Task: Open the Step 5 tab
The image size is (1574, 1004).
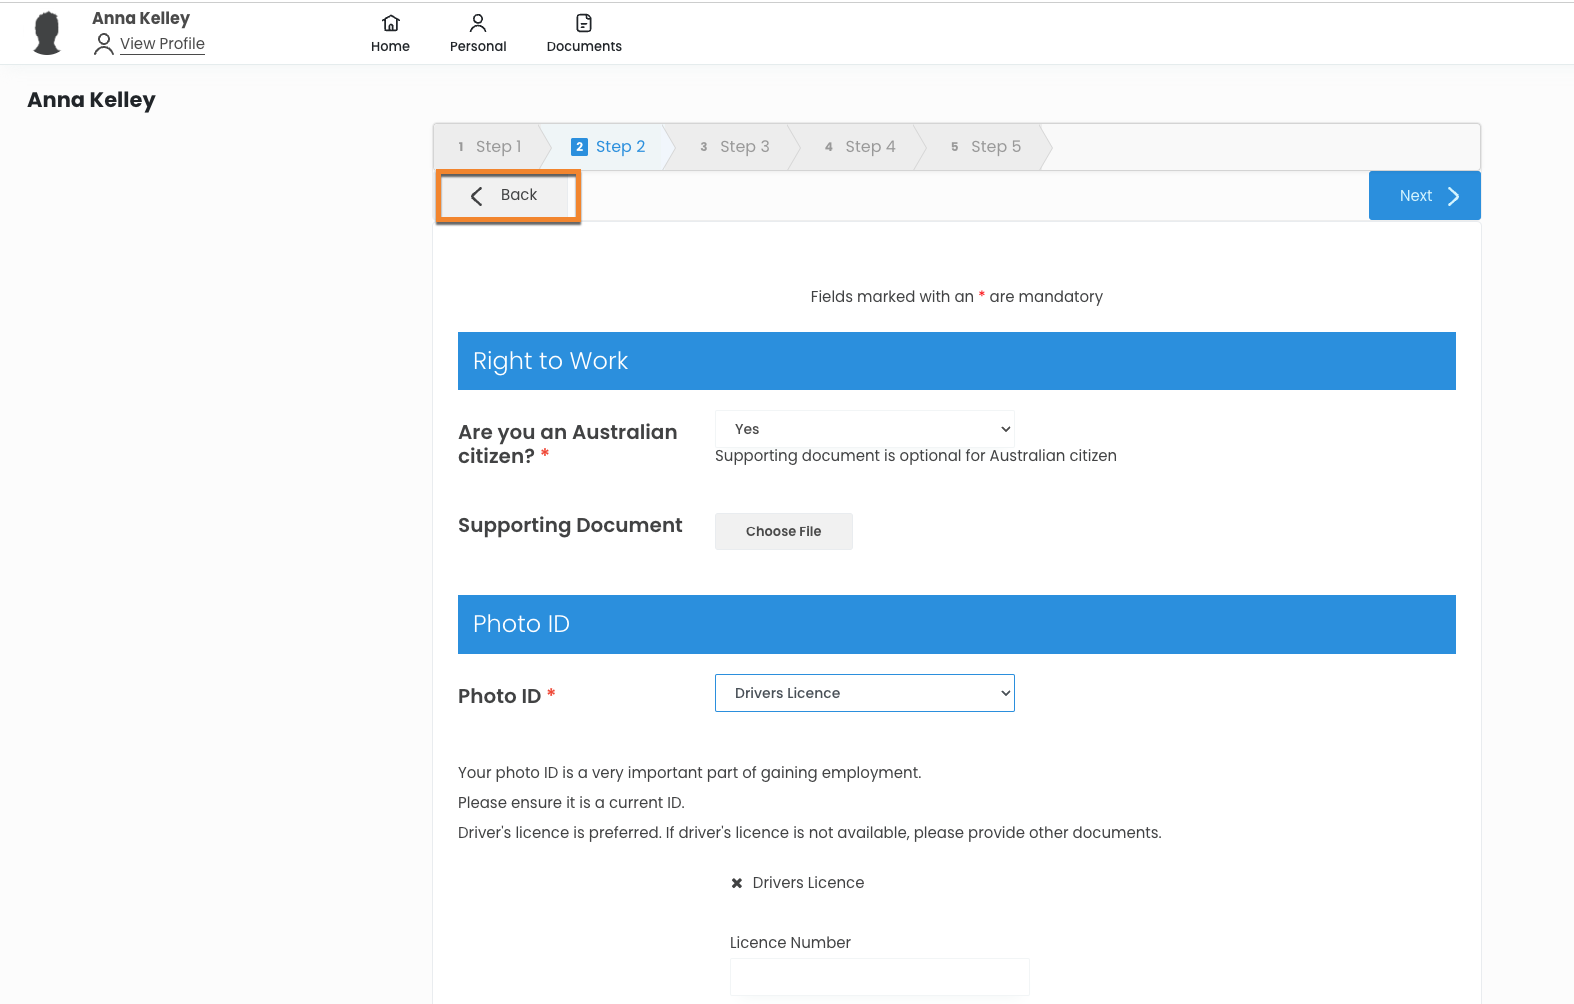Action: pos(986,147)
